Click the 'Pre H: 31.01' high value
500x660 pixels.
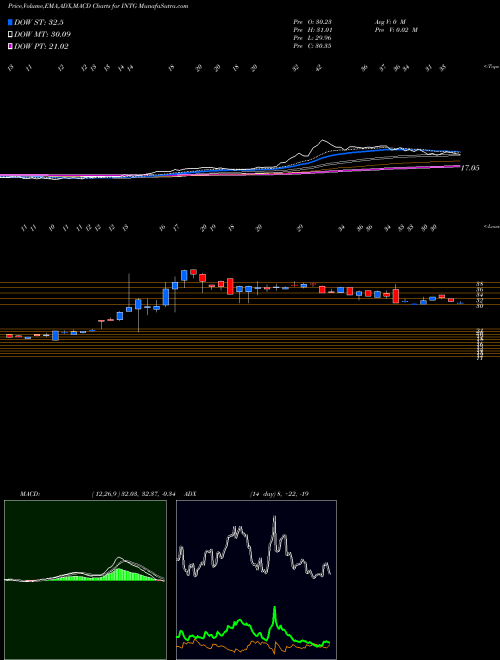312,30
